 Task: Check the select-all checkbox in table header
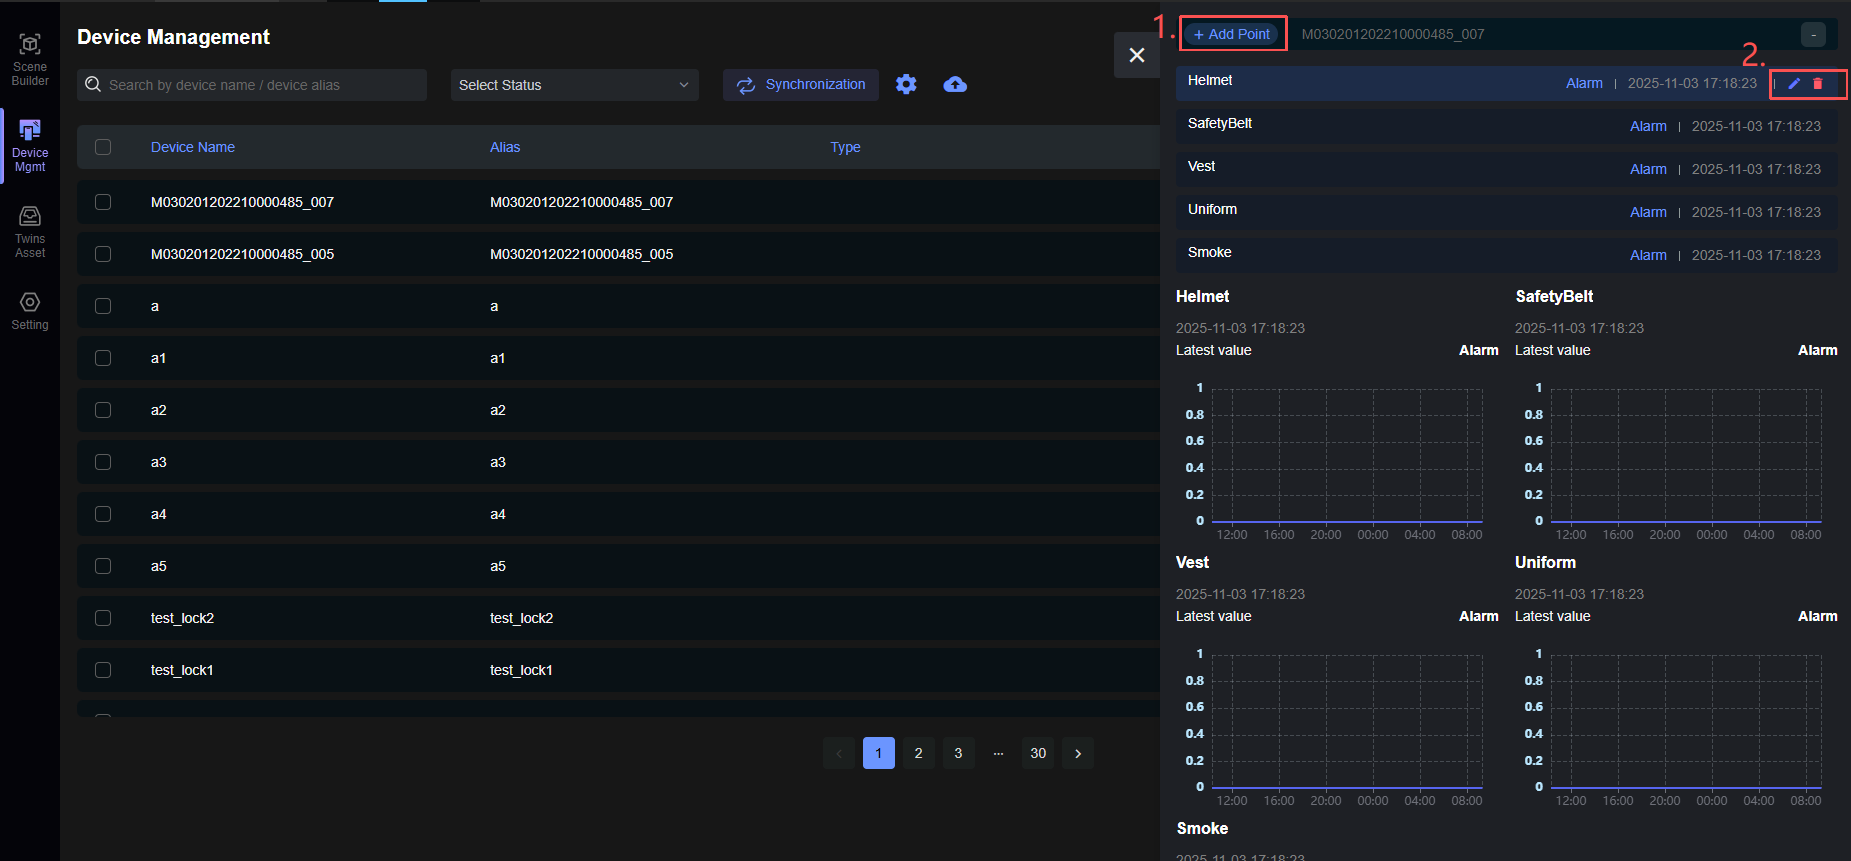[103, 147]
